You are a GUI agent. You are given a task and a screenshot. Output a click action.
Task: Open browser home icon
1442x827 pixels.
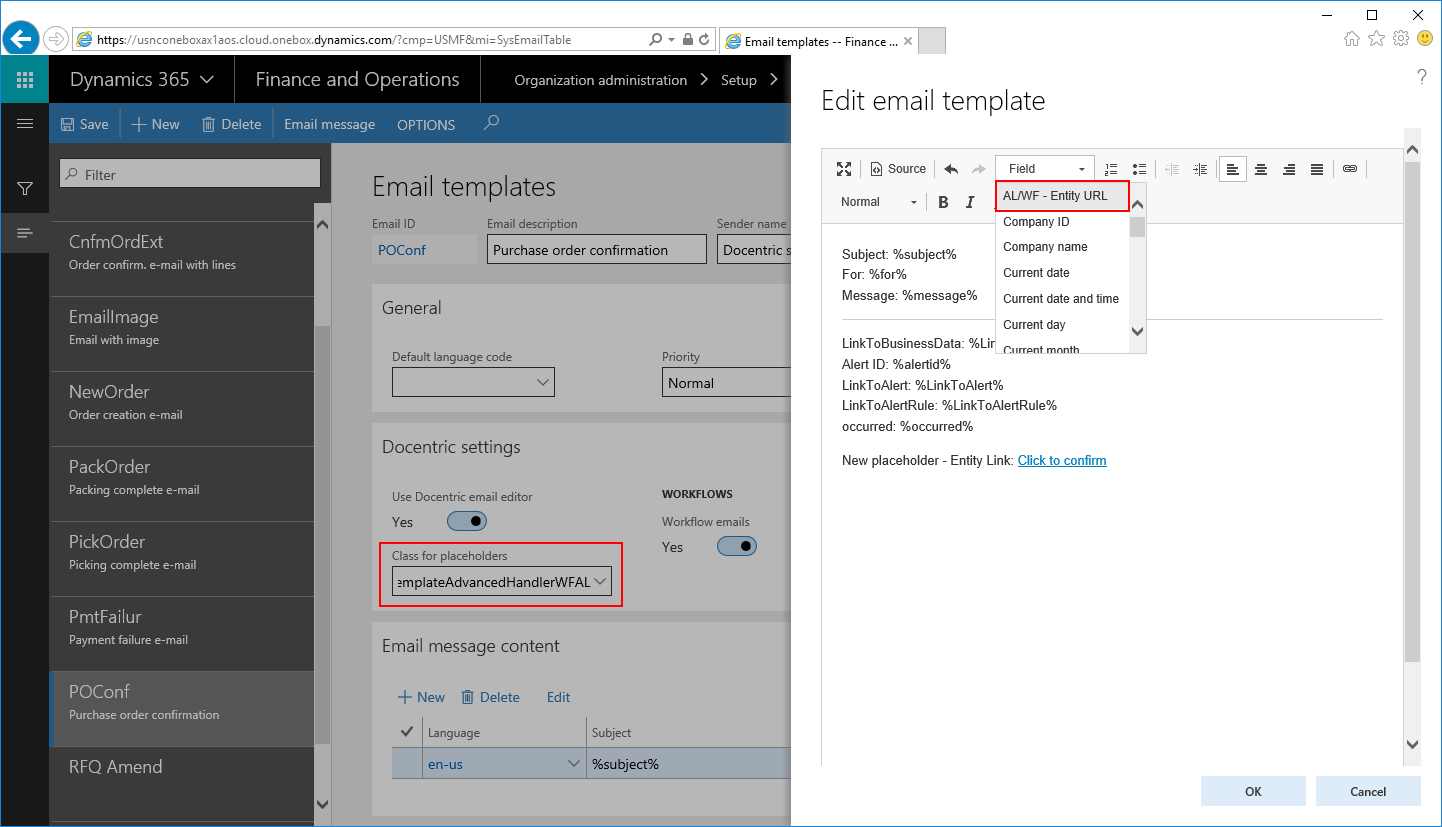point(1352,39)
